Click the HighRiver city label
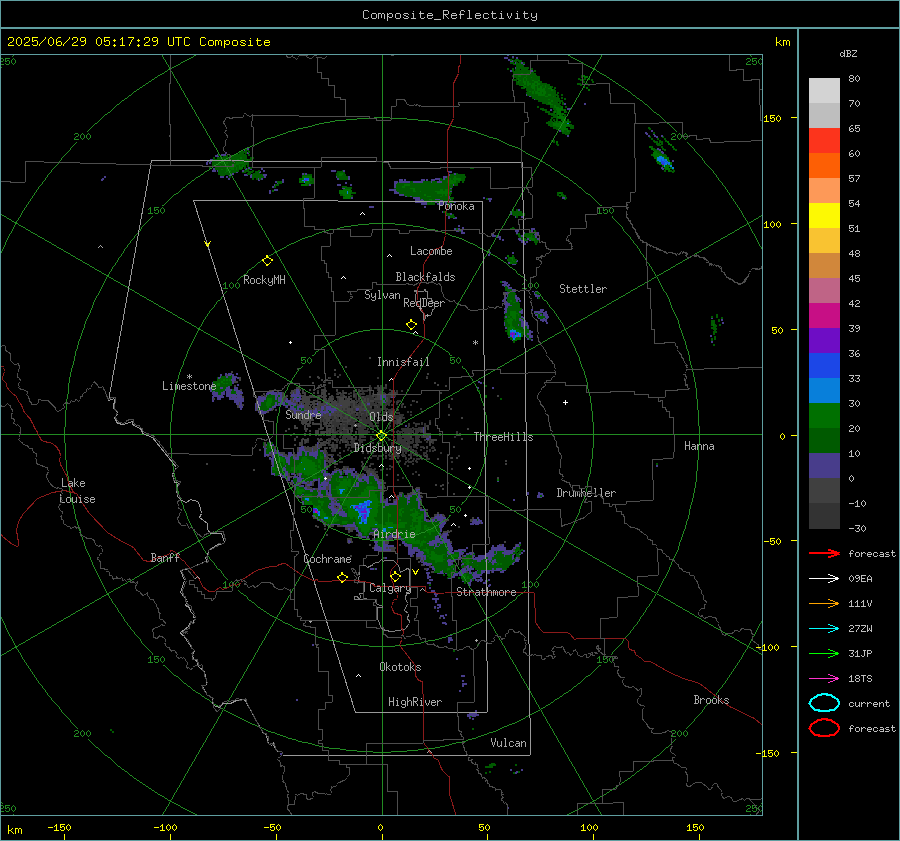Image resolution: width=900 pixels, height=841 pixels. pyautogui.click(x=415, y=702)
